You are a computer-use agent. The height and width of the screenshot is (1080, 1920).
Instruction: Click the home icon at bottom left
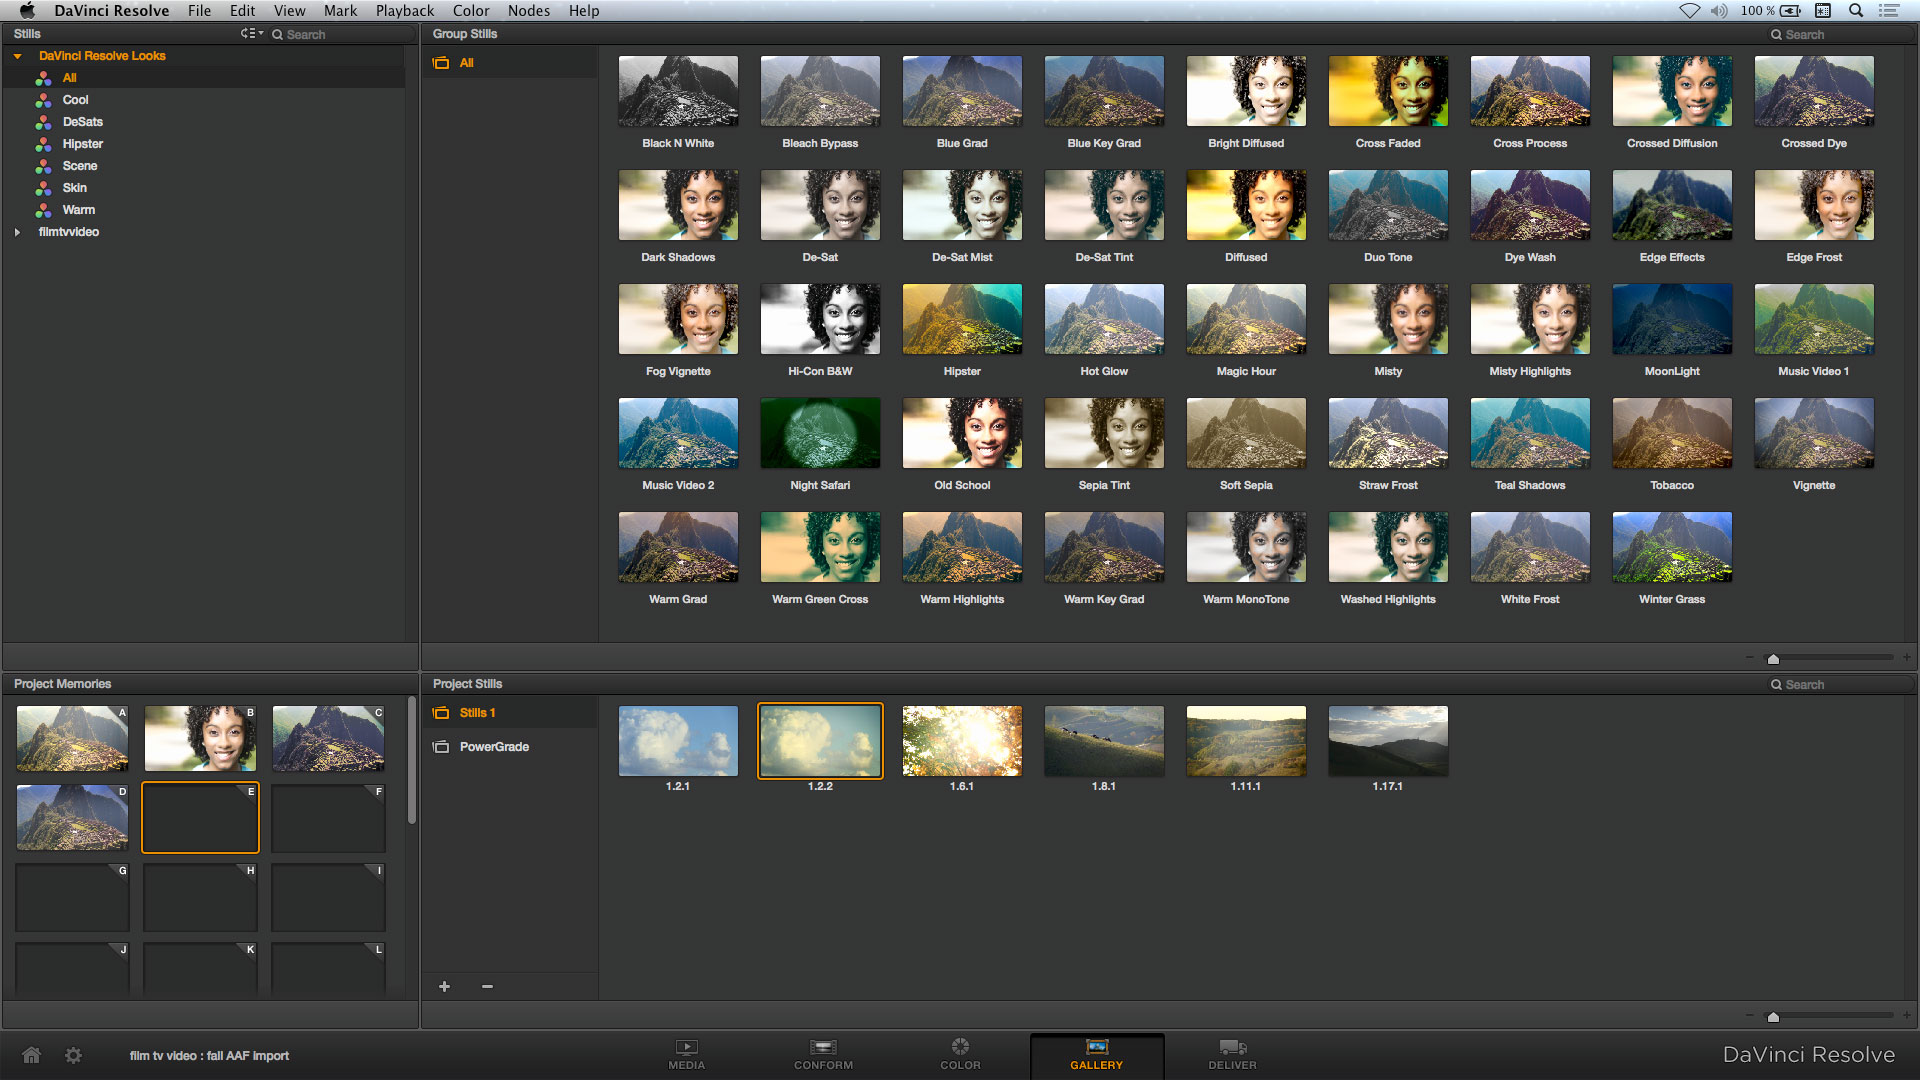(32, 1055)
